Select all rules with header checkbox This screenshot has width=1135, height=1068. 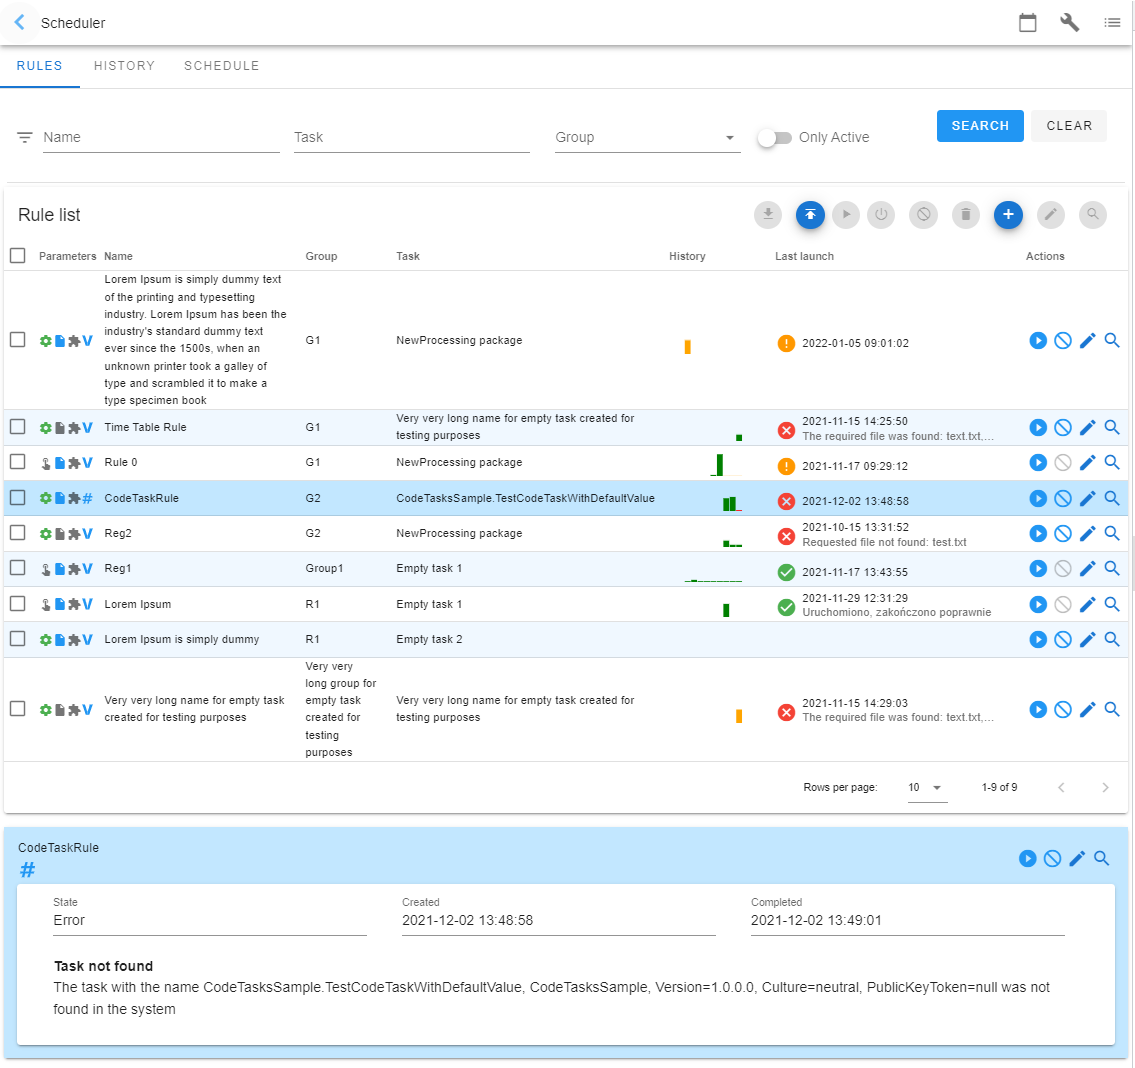[x=17, y=256]
